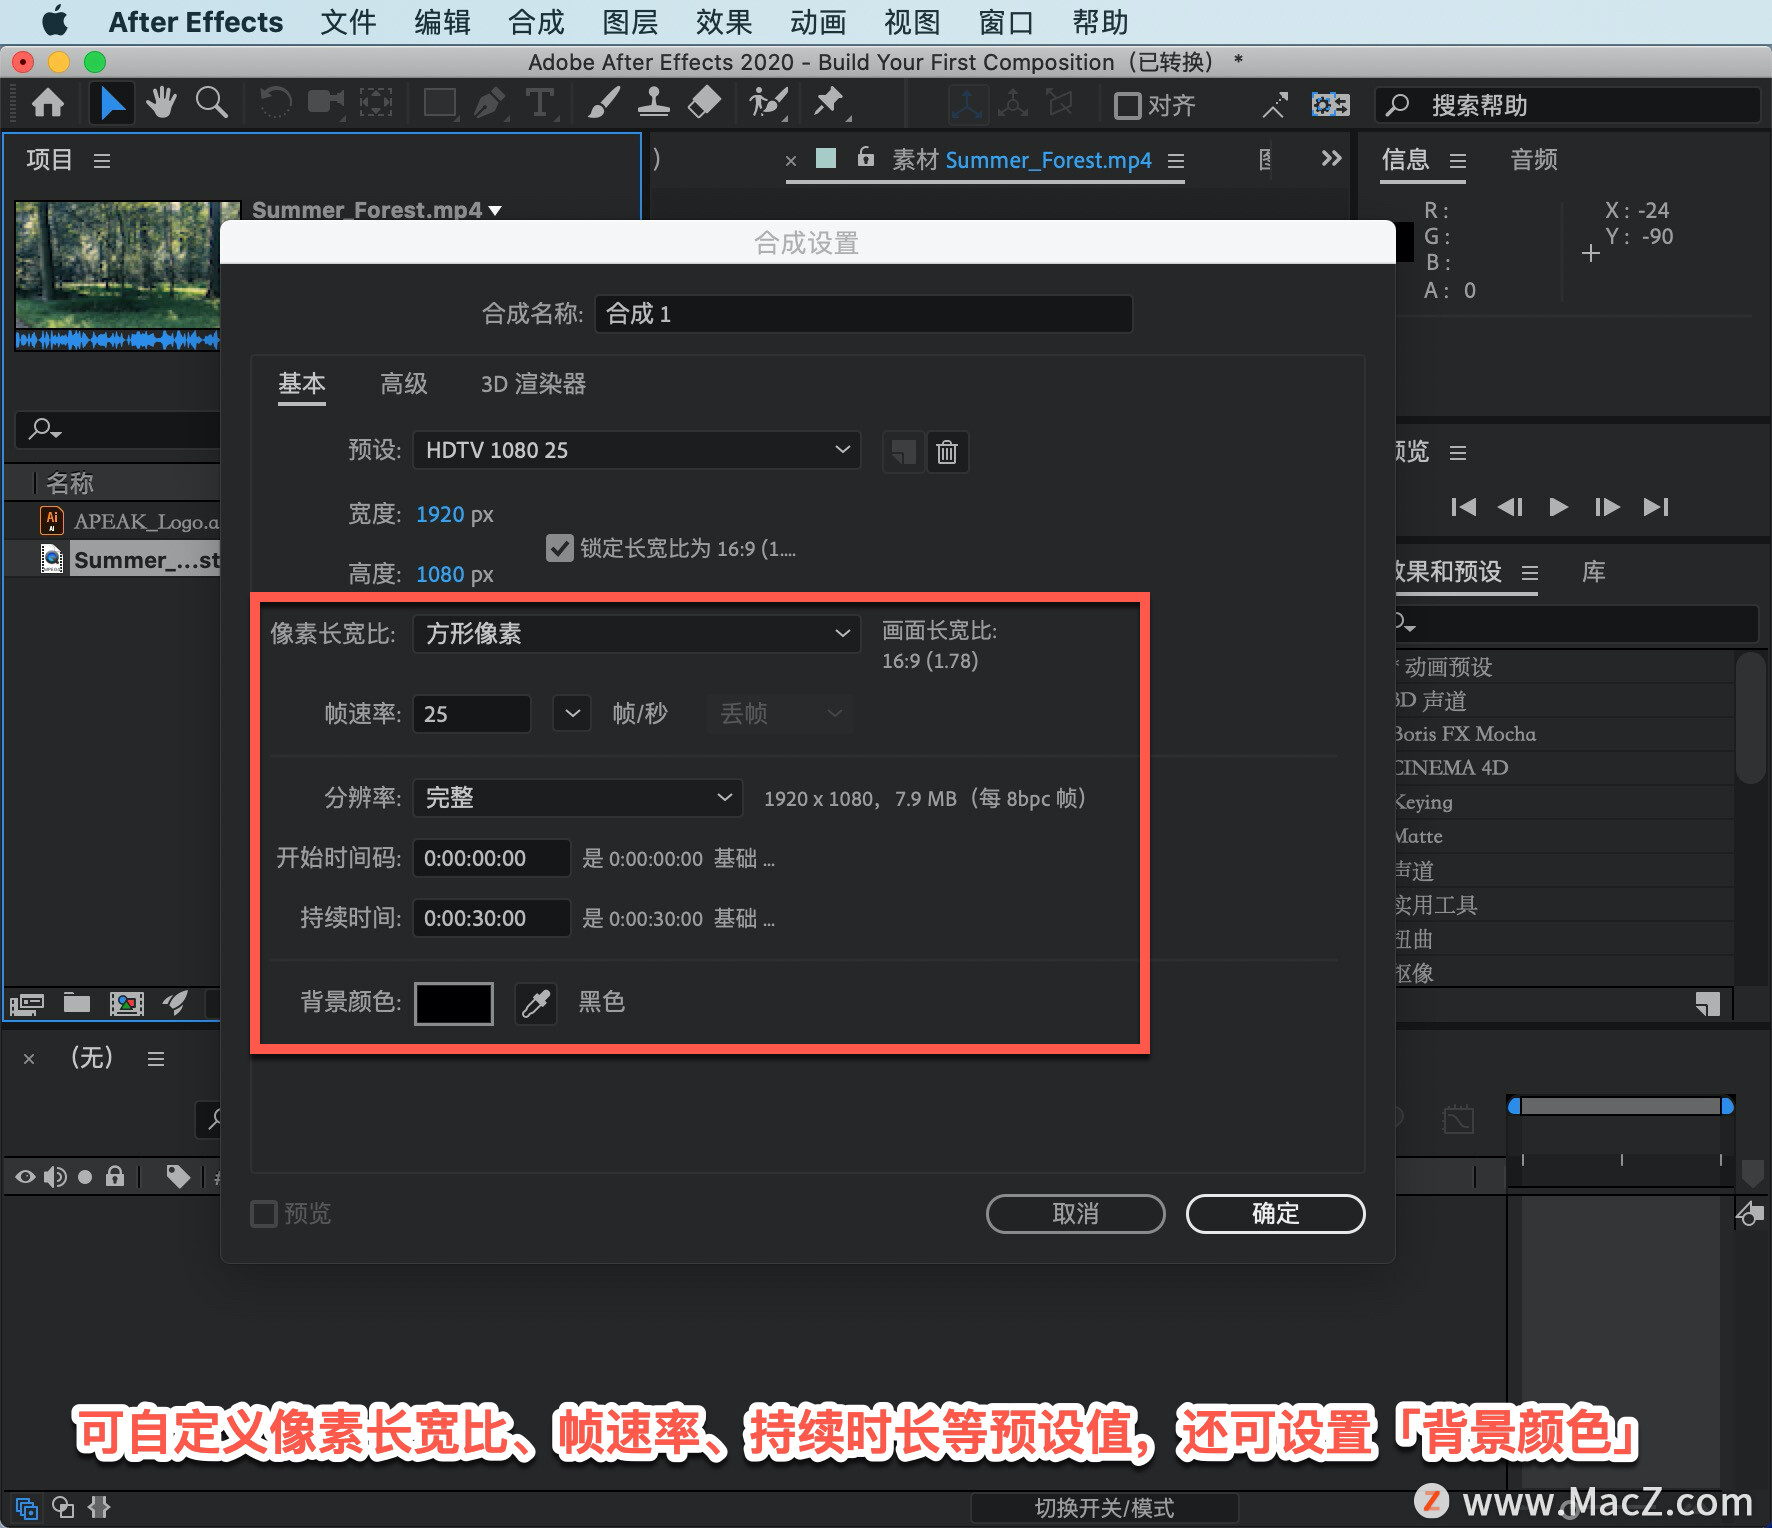Jump to last frame in Preview panel
This screenshot has height=1528, width=1772.
coord(1656,507)
